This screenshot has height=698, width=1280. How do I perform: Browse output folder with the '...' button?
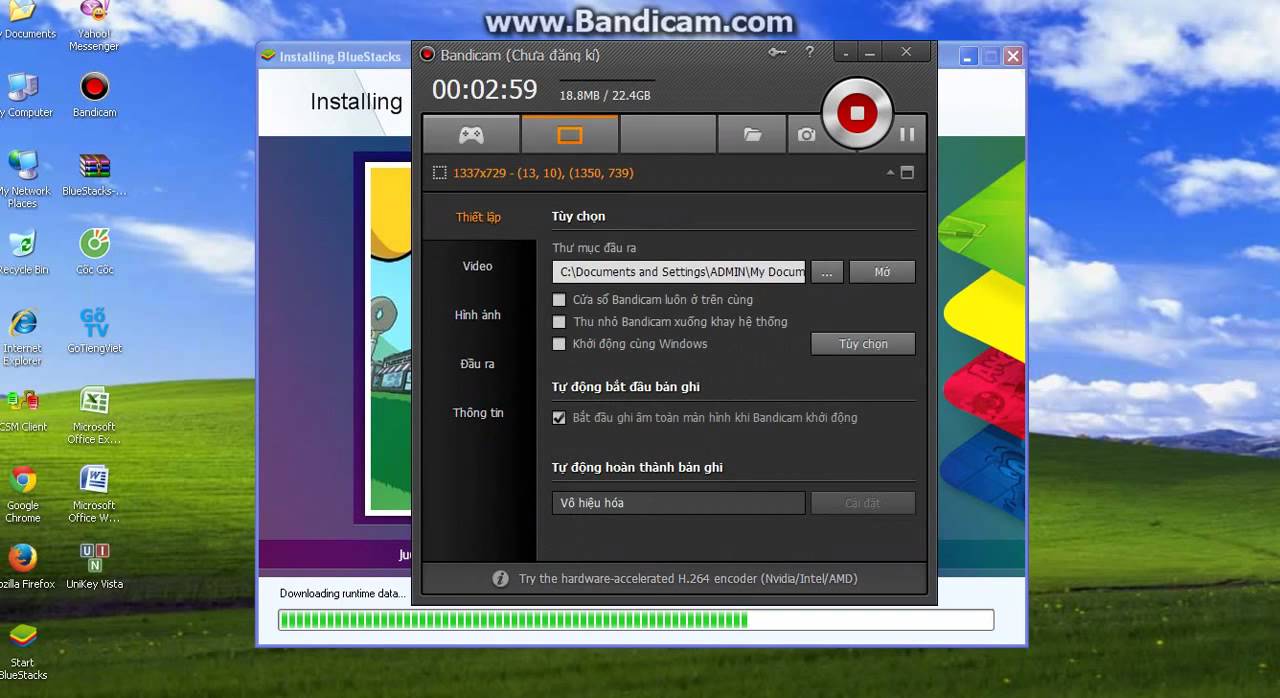click(827, 272)
